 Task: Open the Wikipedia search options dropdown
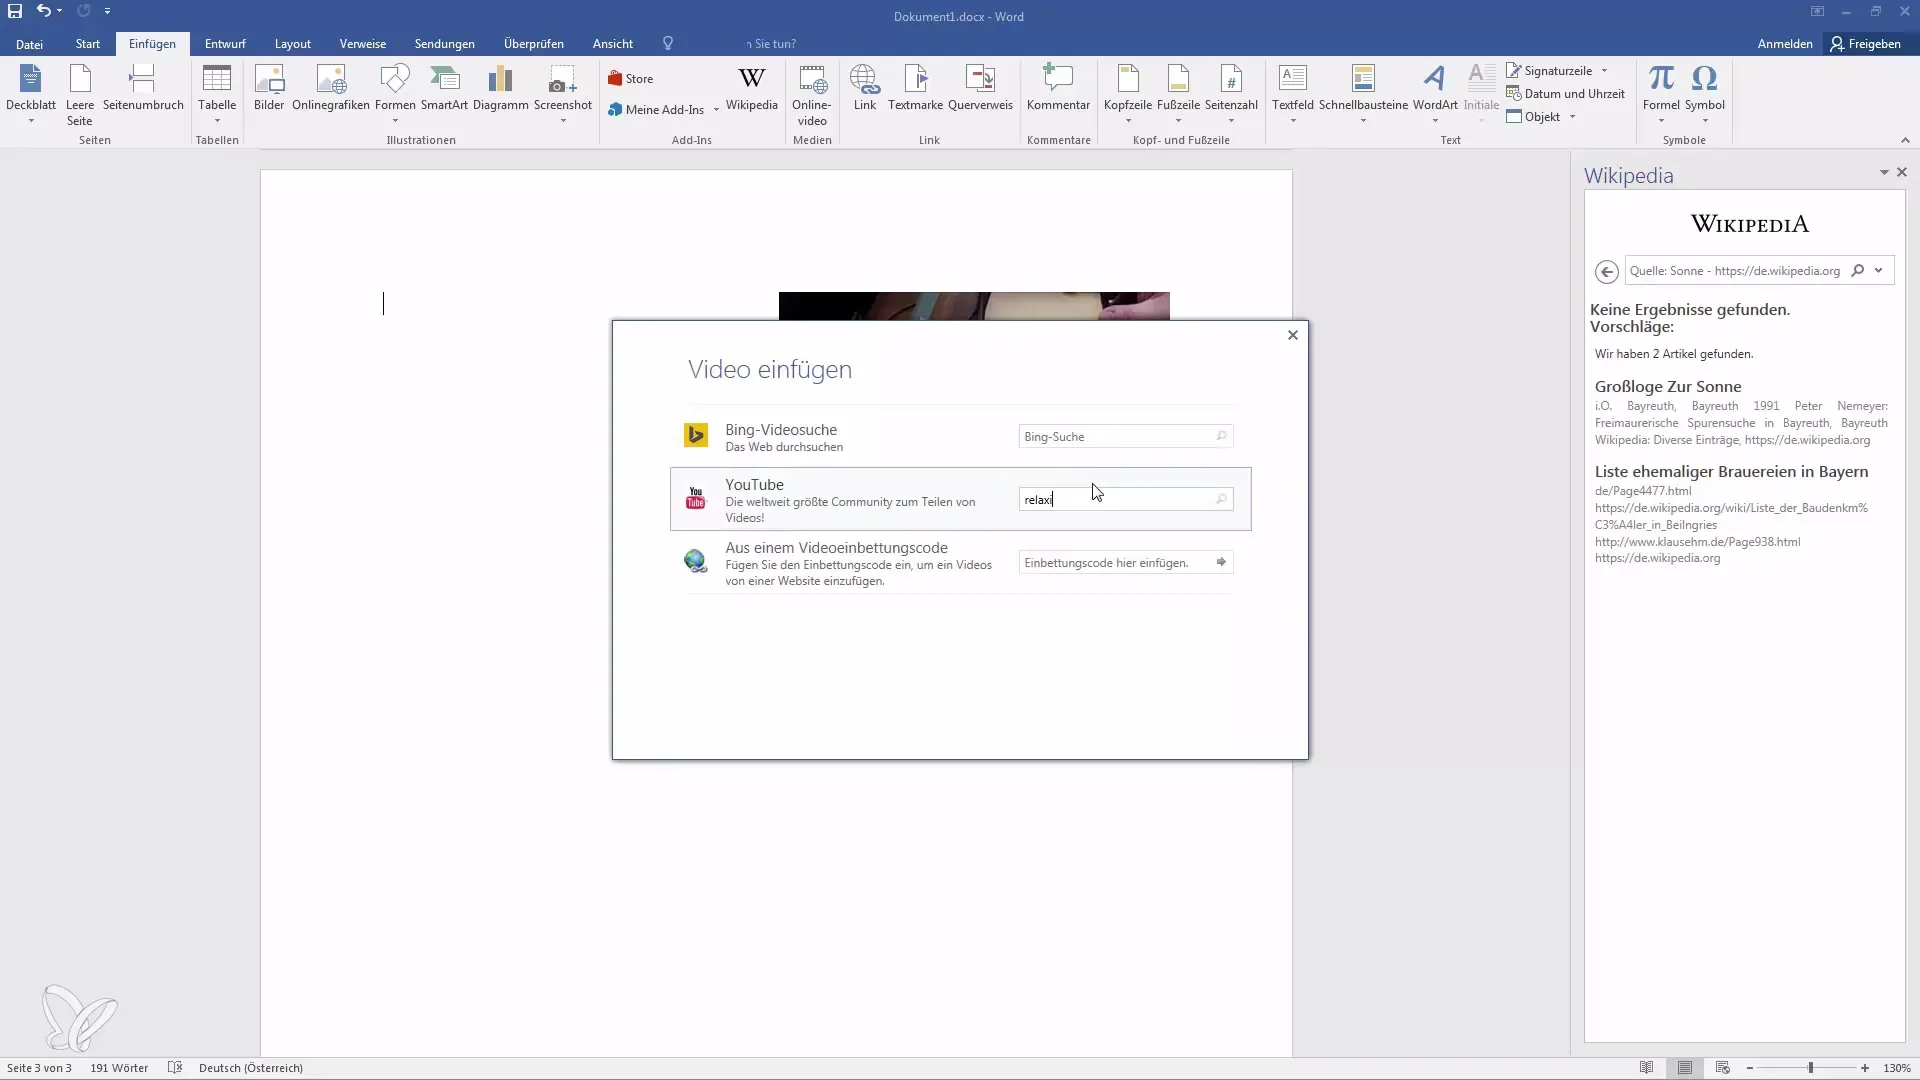tap(1878, 270)
